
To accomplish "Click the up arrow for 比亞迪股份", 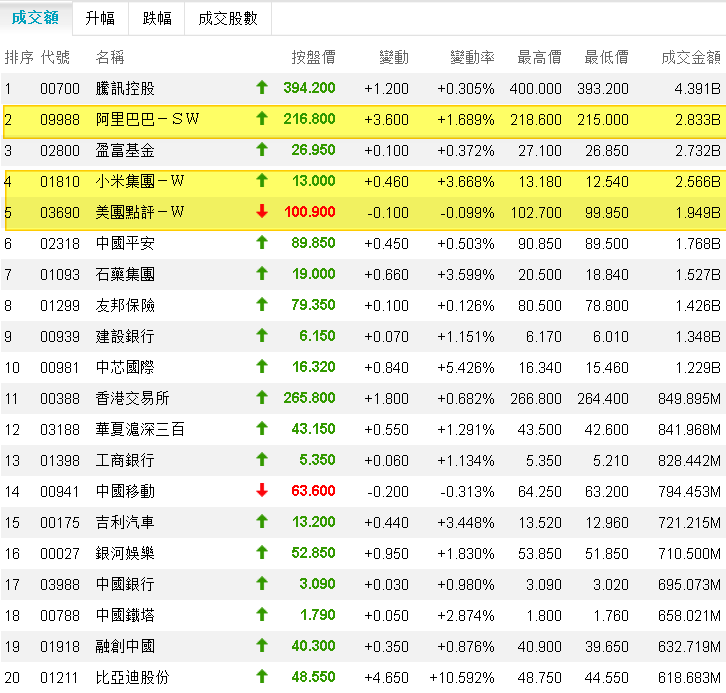I will pyautogui.click(x=262, y=676).
